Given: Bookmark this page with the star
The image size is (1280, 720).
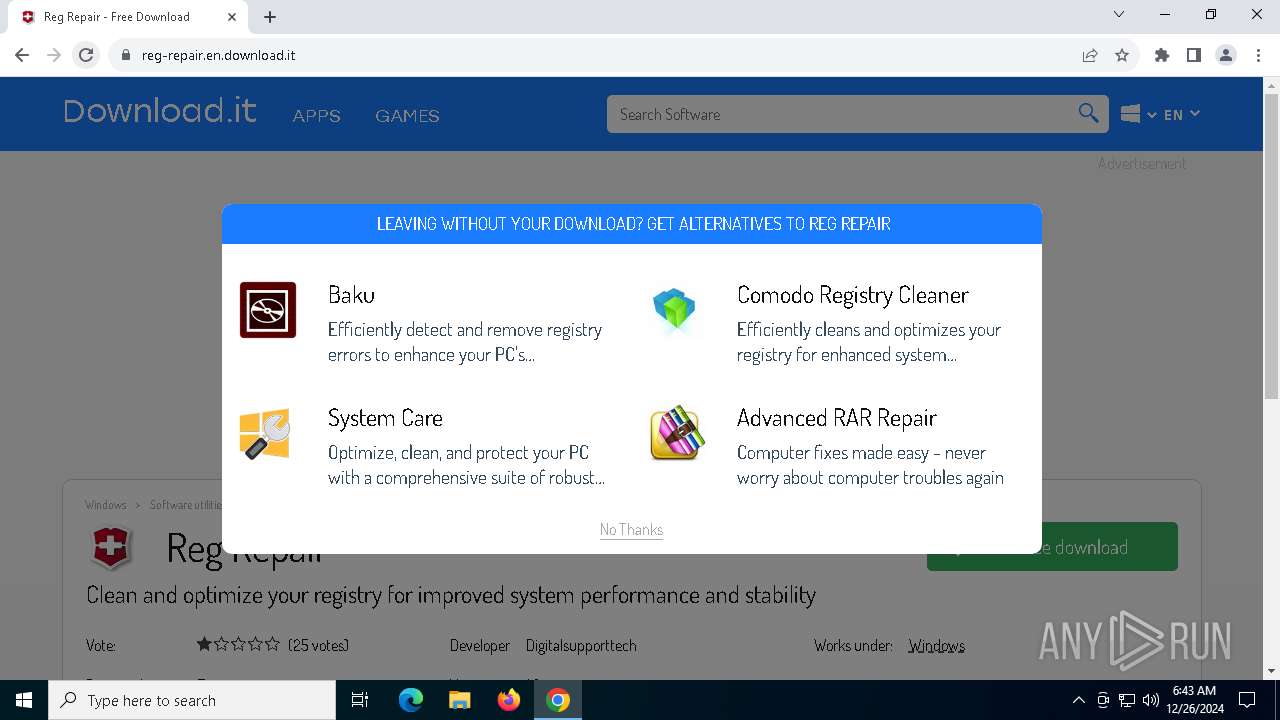Looking at the screenshot, I should [1122, 55].
